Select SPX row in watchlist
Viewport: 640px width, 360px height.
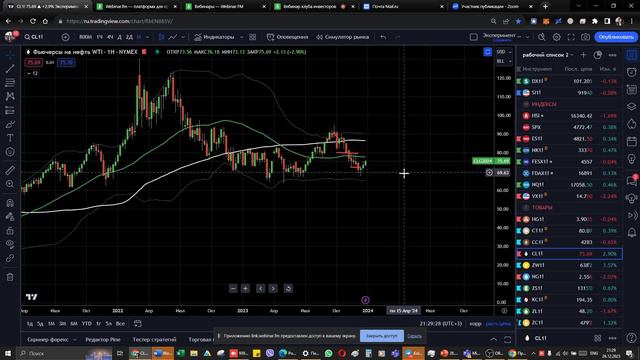[570, 127]
